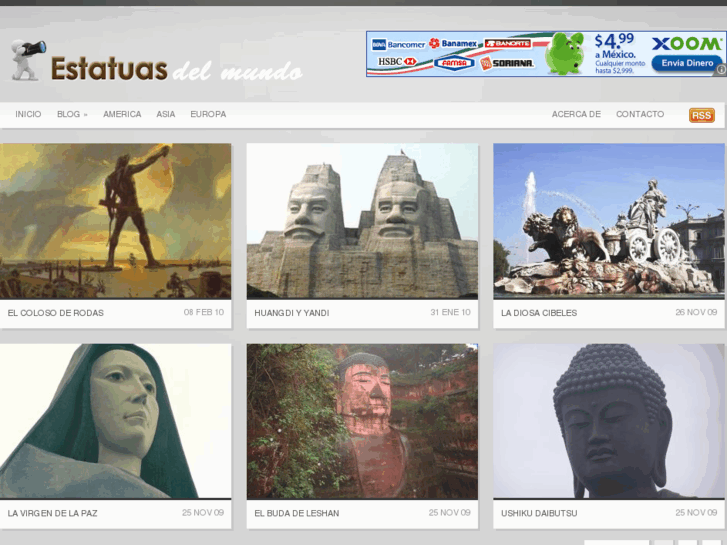Click the Envía Dinero button in the ad
Image resolution: width=727 pixels, height=545 pixels.
coord(687,64)
